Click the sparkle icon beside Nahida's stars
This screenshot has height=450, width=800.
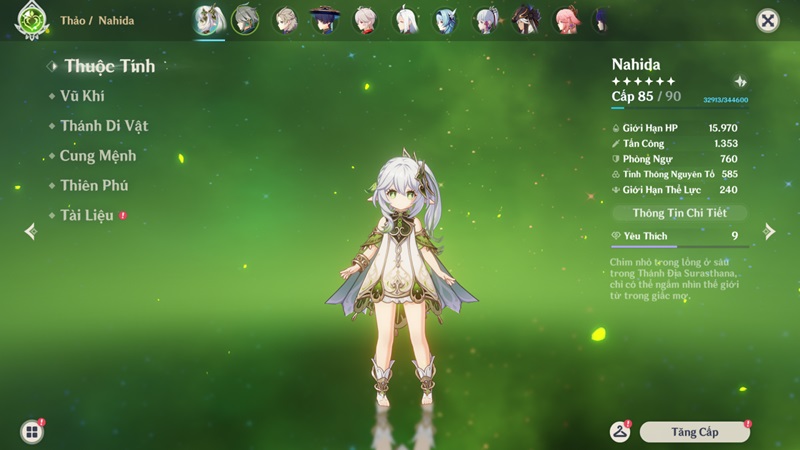pyautogui.click(x=740, y=81)
